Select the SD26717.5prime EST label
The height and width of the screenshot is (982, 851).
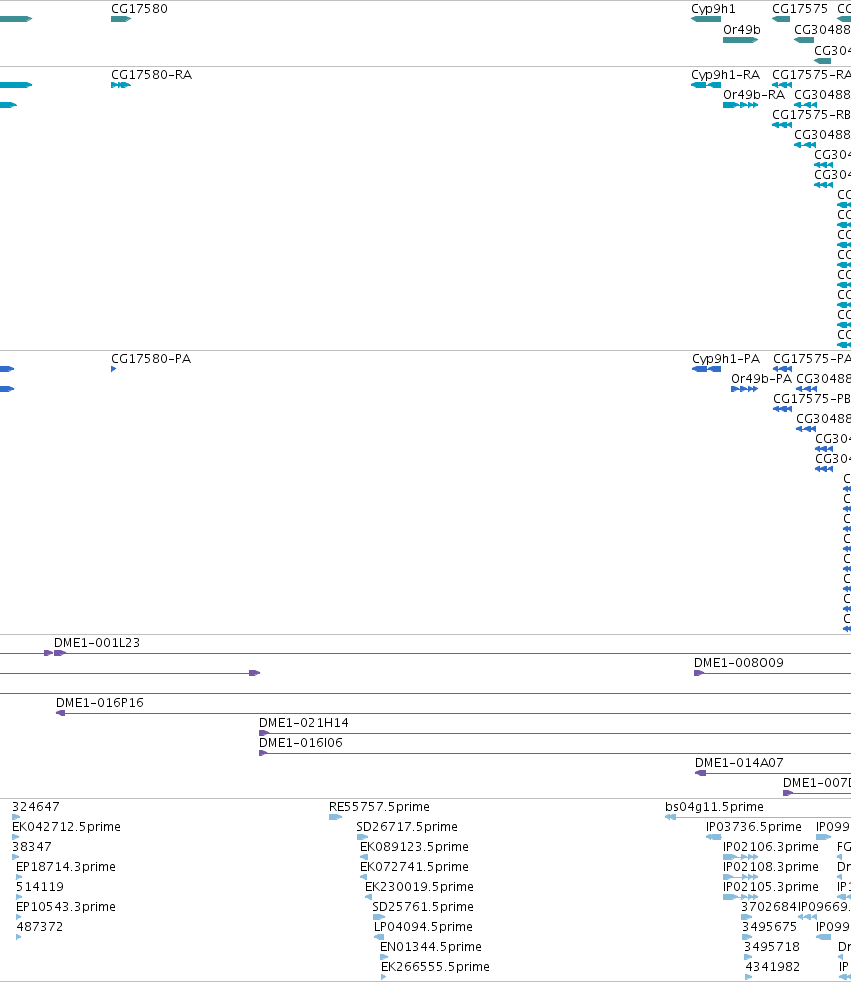click(x=407, y=827)
